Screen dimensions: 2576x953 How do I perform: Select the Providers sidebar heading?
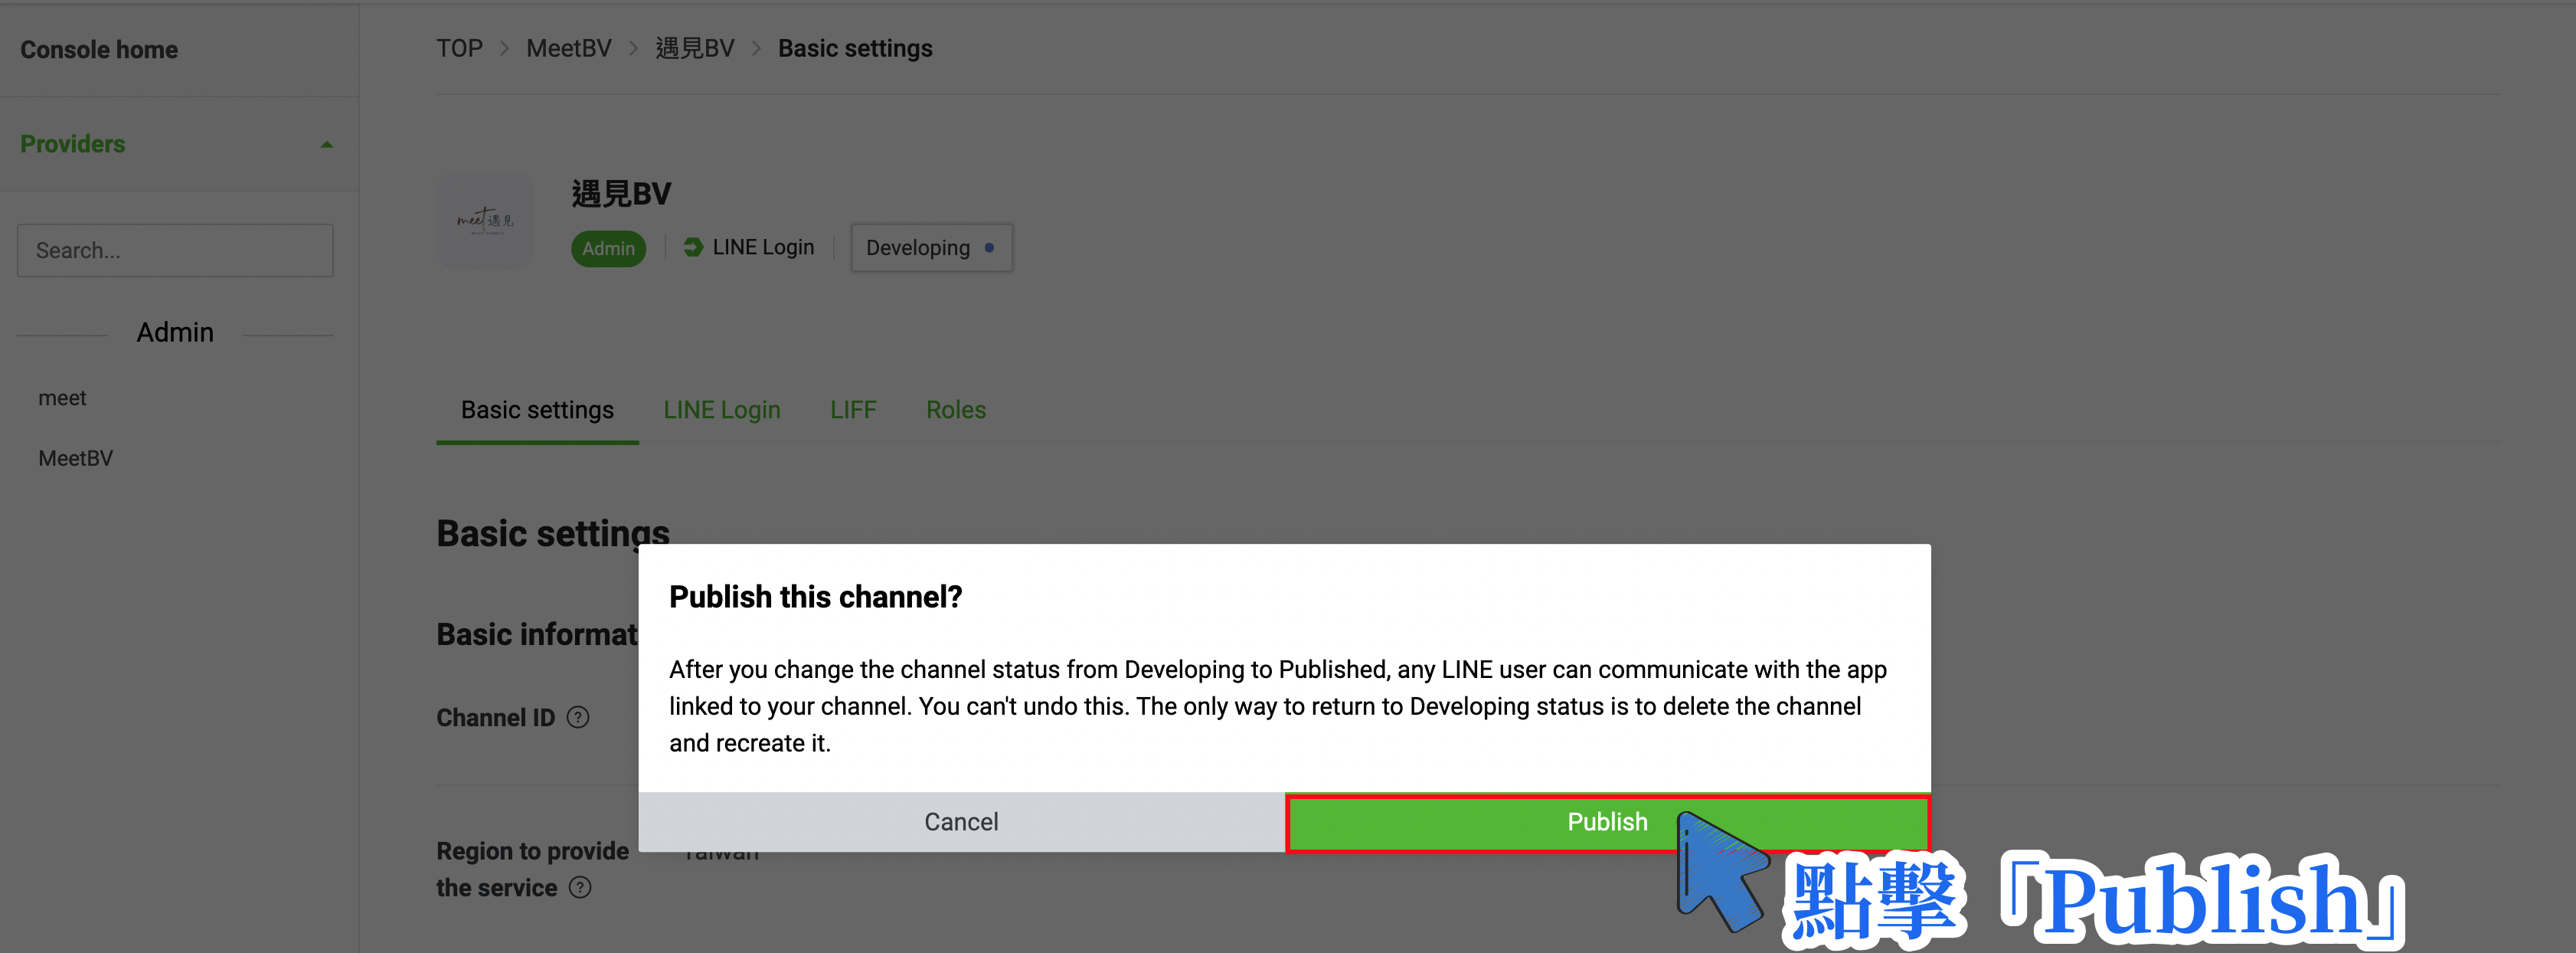[x=73, y=144]
